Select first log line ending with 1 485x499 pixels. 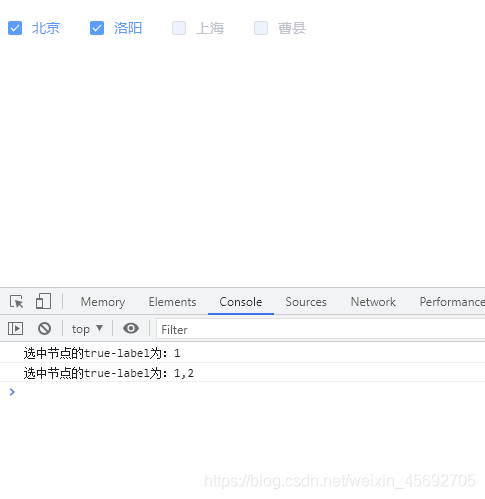tap(242, 353)
